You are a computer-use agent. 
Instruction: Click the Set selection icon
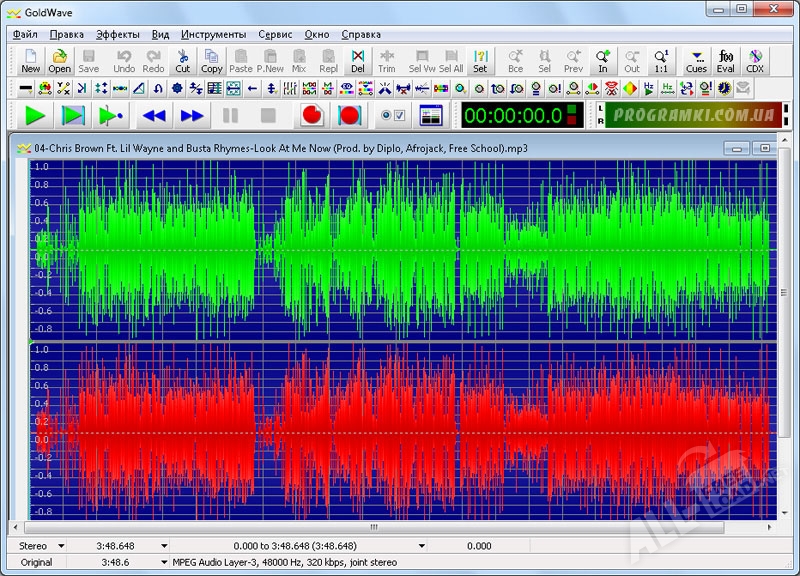(480, 61)
